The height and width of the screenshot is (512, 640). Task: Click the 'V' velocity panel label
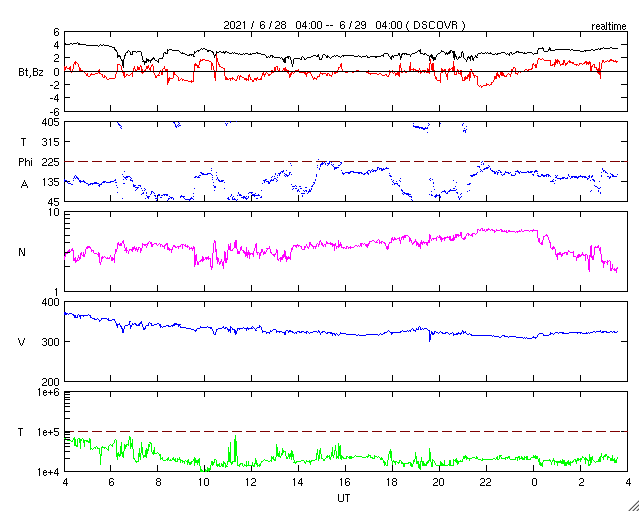pos(22,342)
